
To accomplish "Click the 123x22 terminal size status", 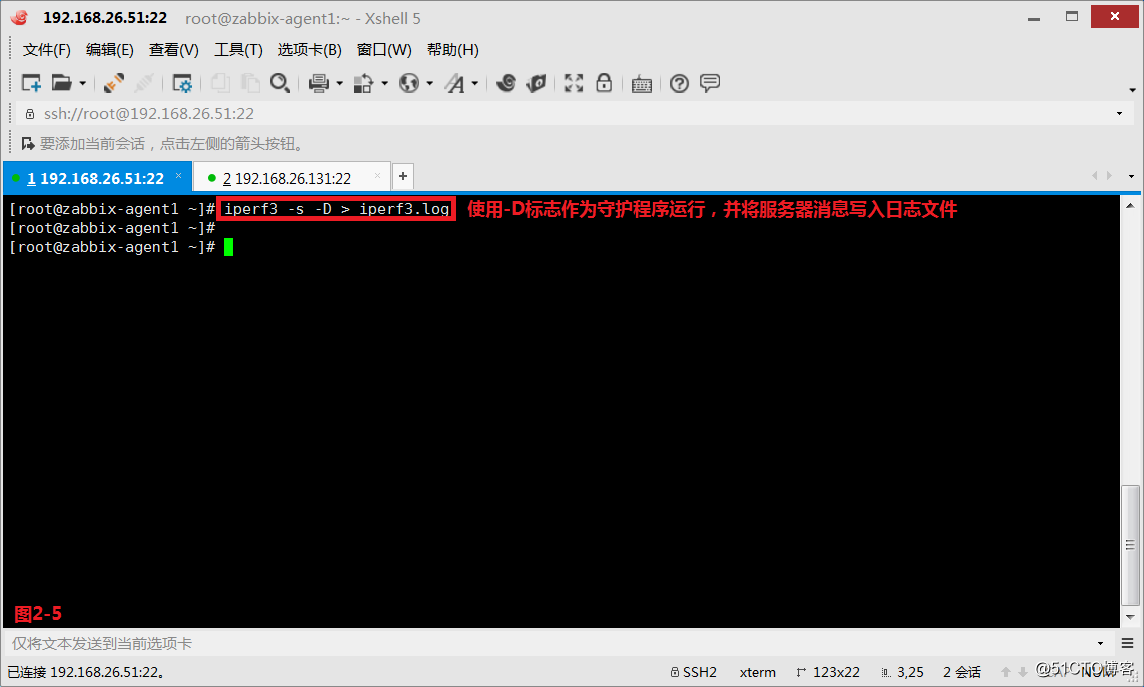I will [x=828, y=672].
